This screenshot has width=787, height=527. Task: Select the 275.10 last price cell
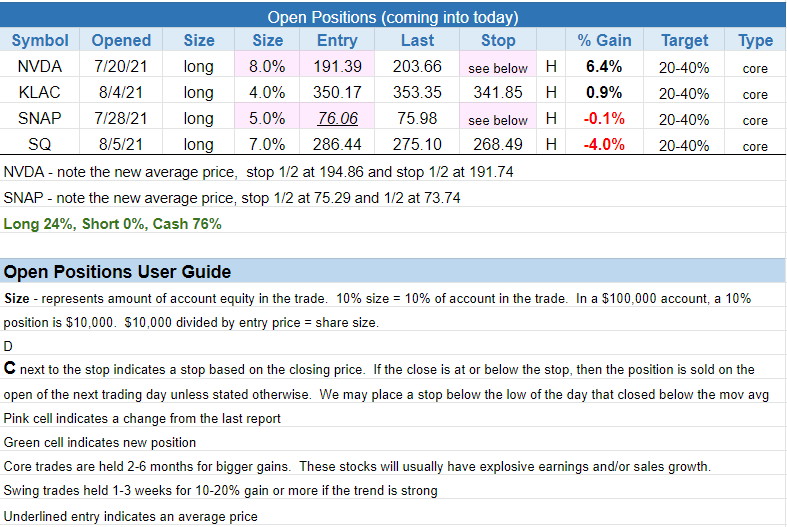tap(417, 145)
